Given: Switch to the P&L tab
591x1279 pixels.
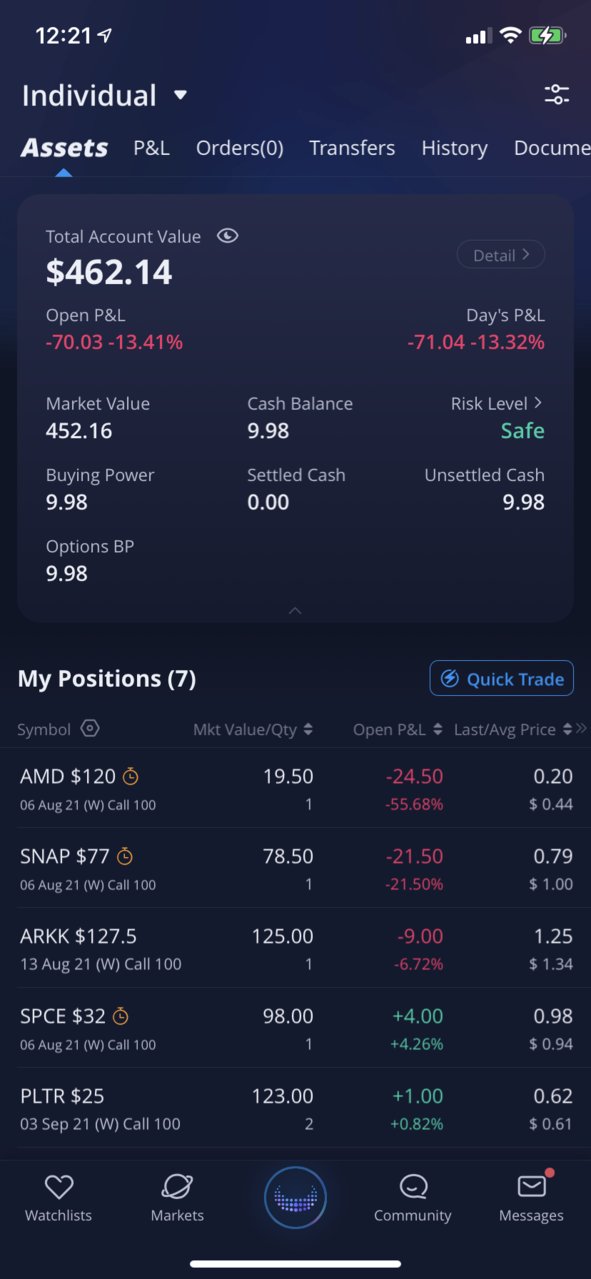Looking at the screenshot, I should click(x=152, y=148).
